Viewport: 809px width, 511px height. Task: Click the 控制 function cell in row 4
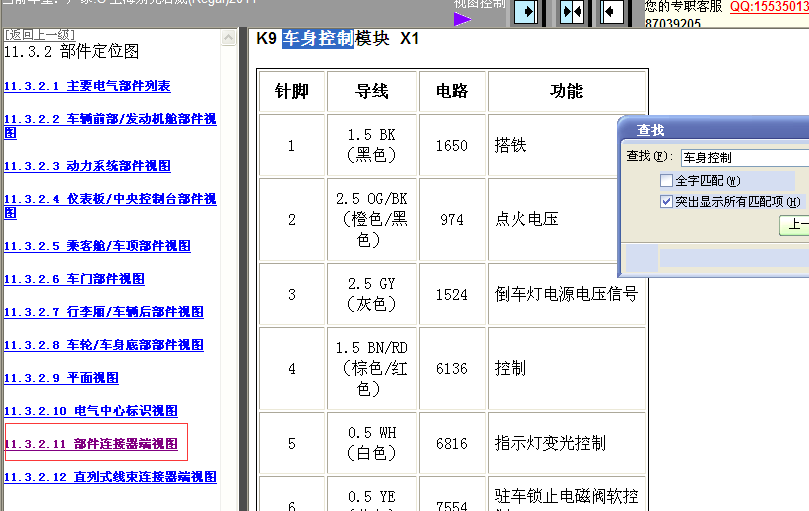point(567,369)
